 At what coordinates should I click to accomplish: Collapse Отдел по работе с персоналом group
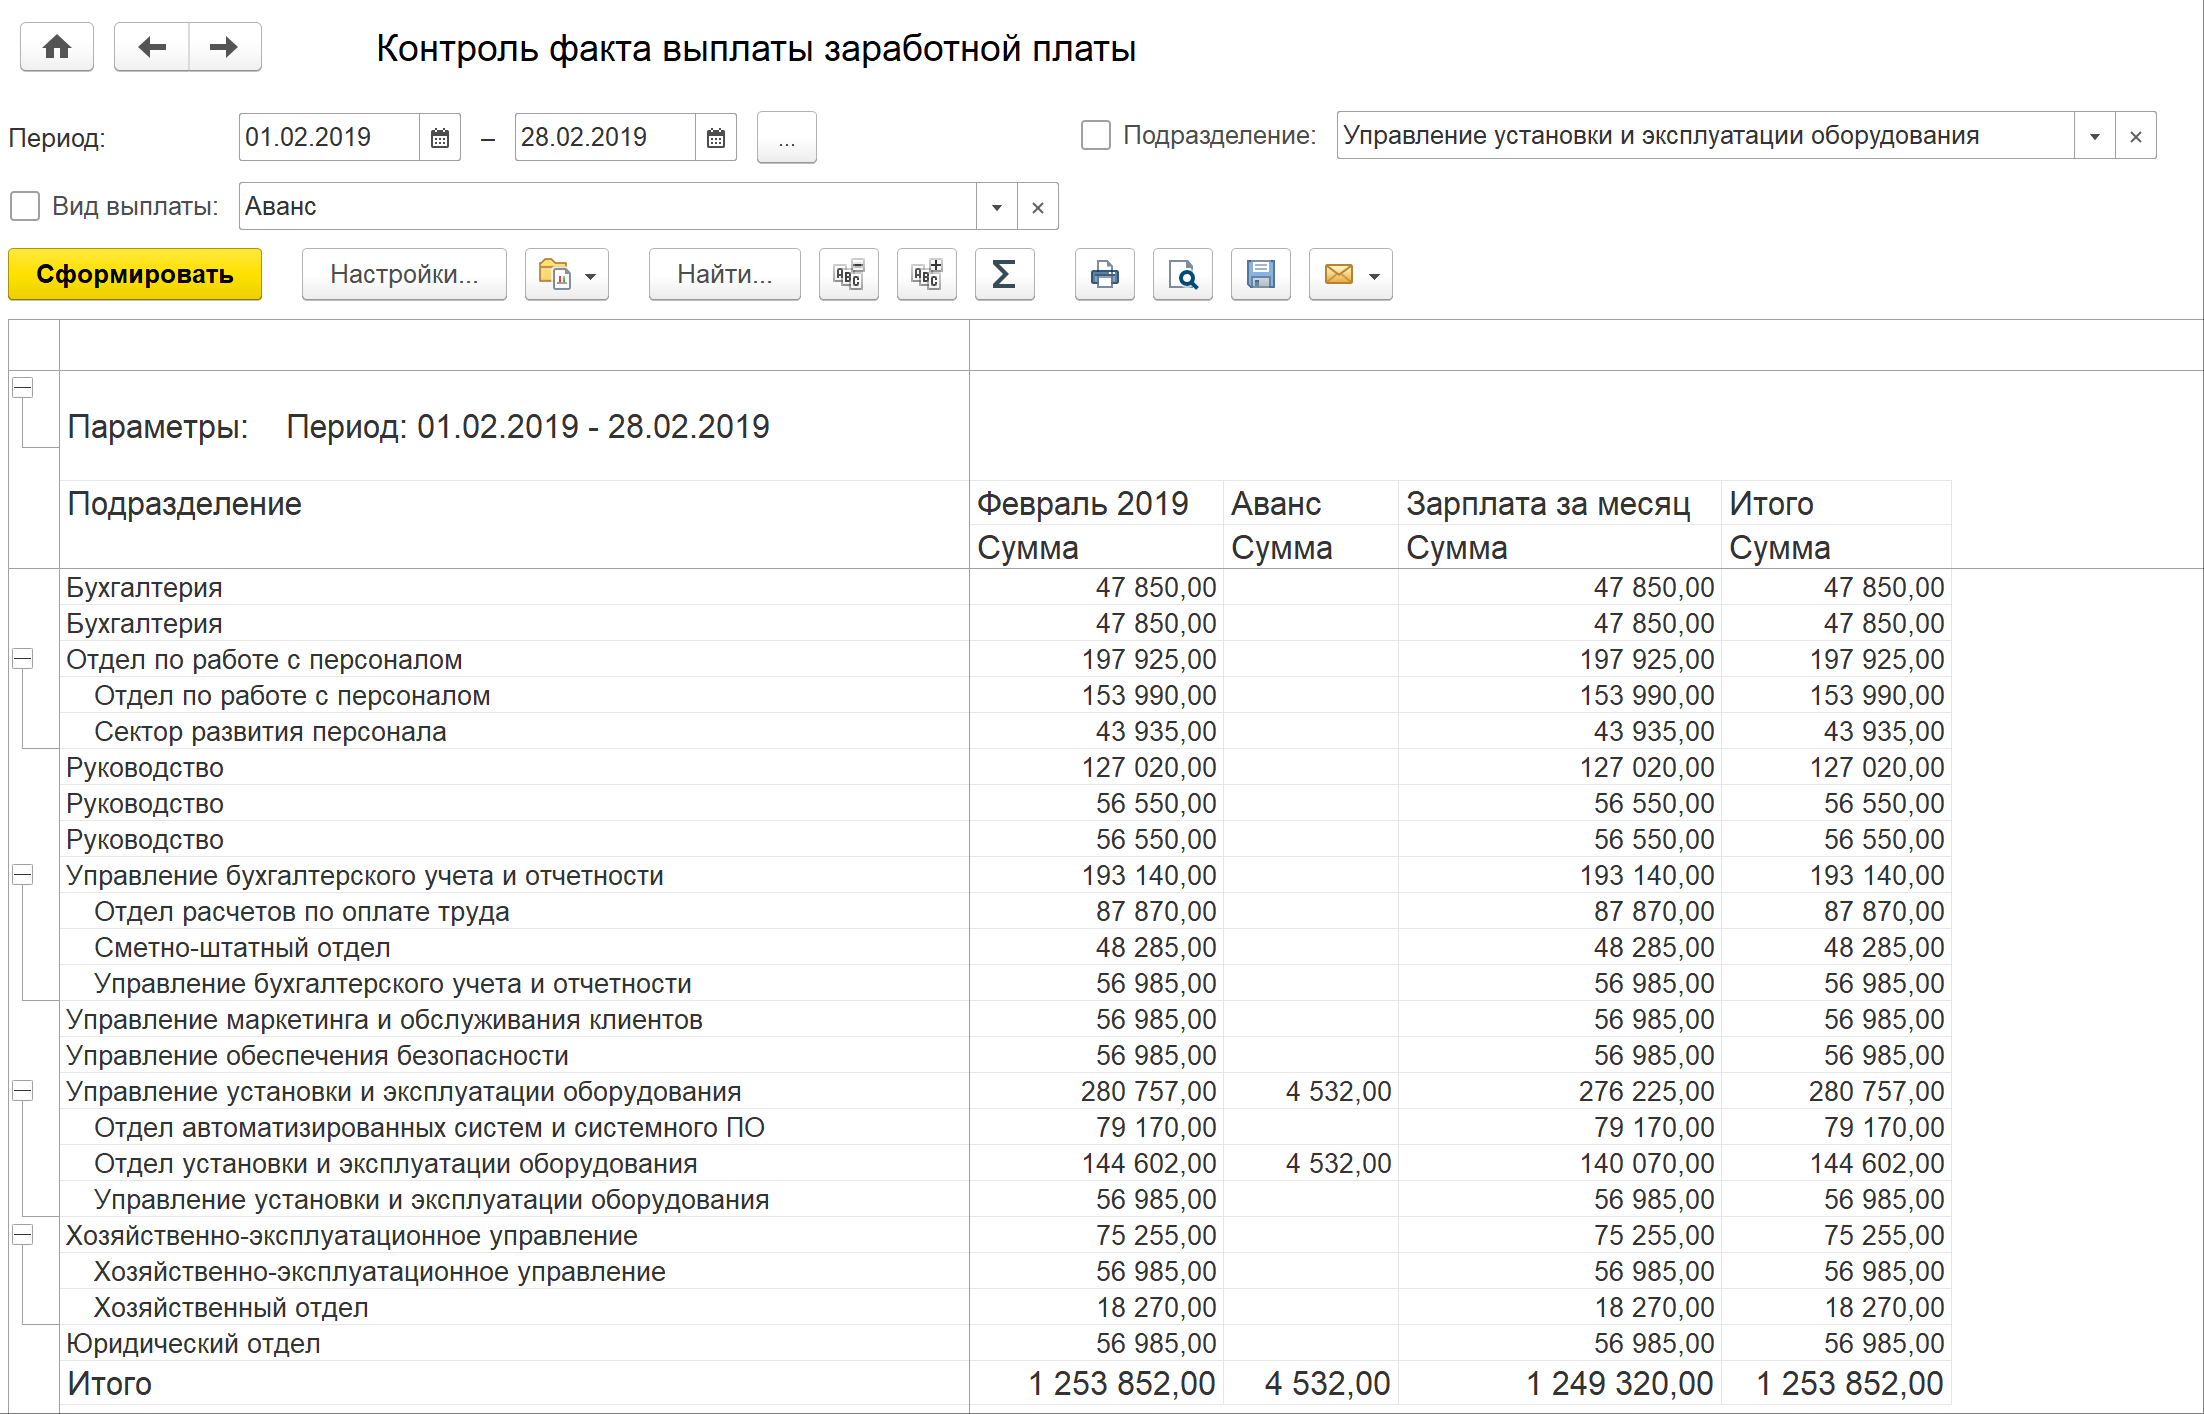[22, 659]
